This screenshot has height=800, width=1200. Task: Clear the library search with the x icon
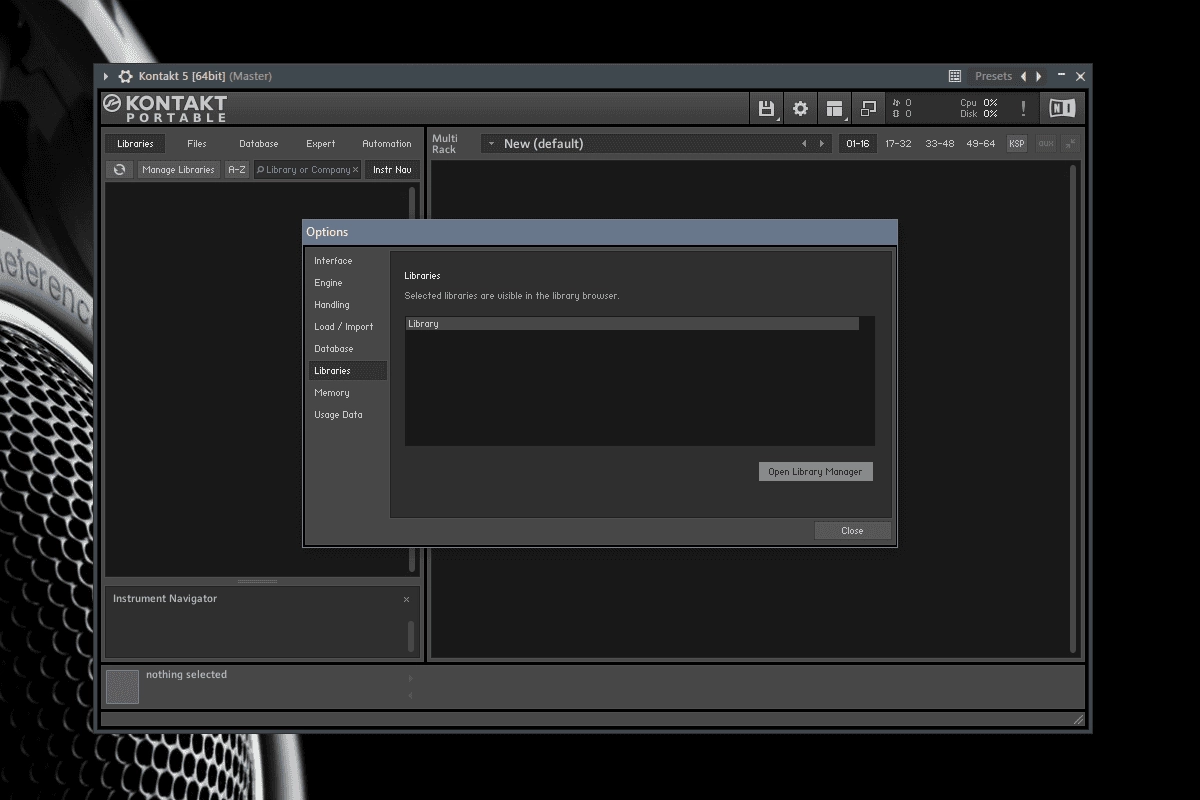tap(355, 170)
